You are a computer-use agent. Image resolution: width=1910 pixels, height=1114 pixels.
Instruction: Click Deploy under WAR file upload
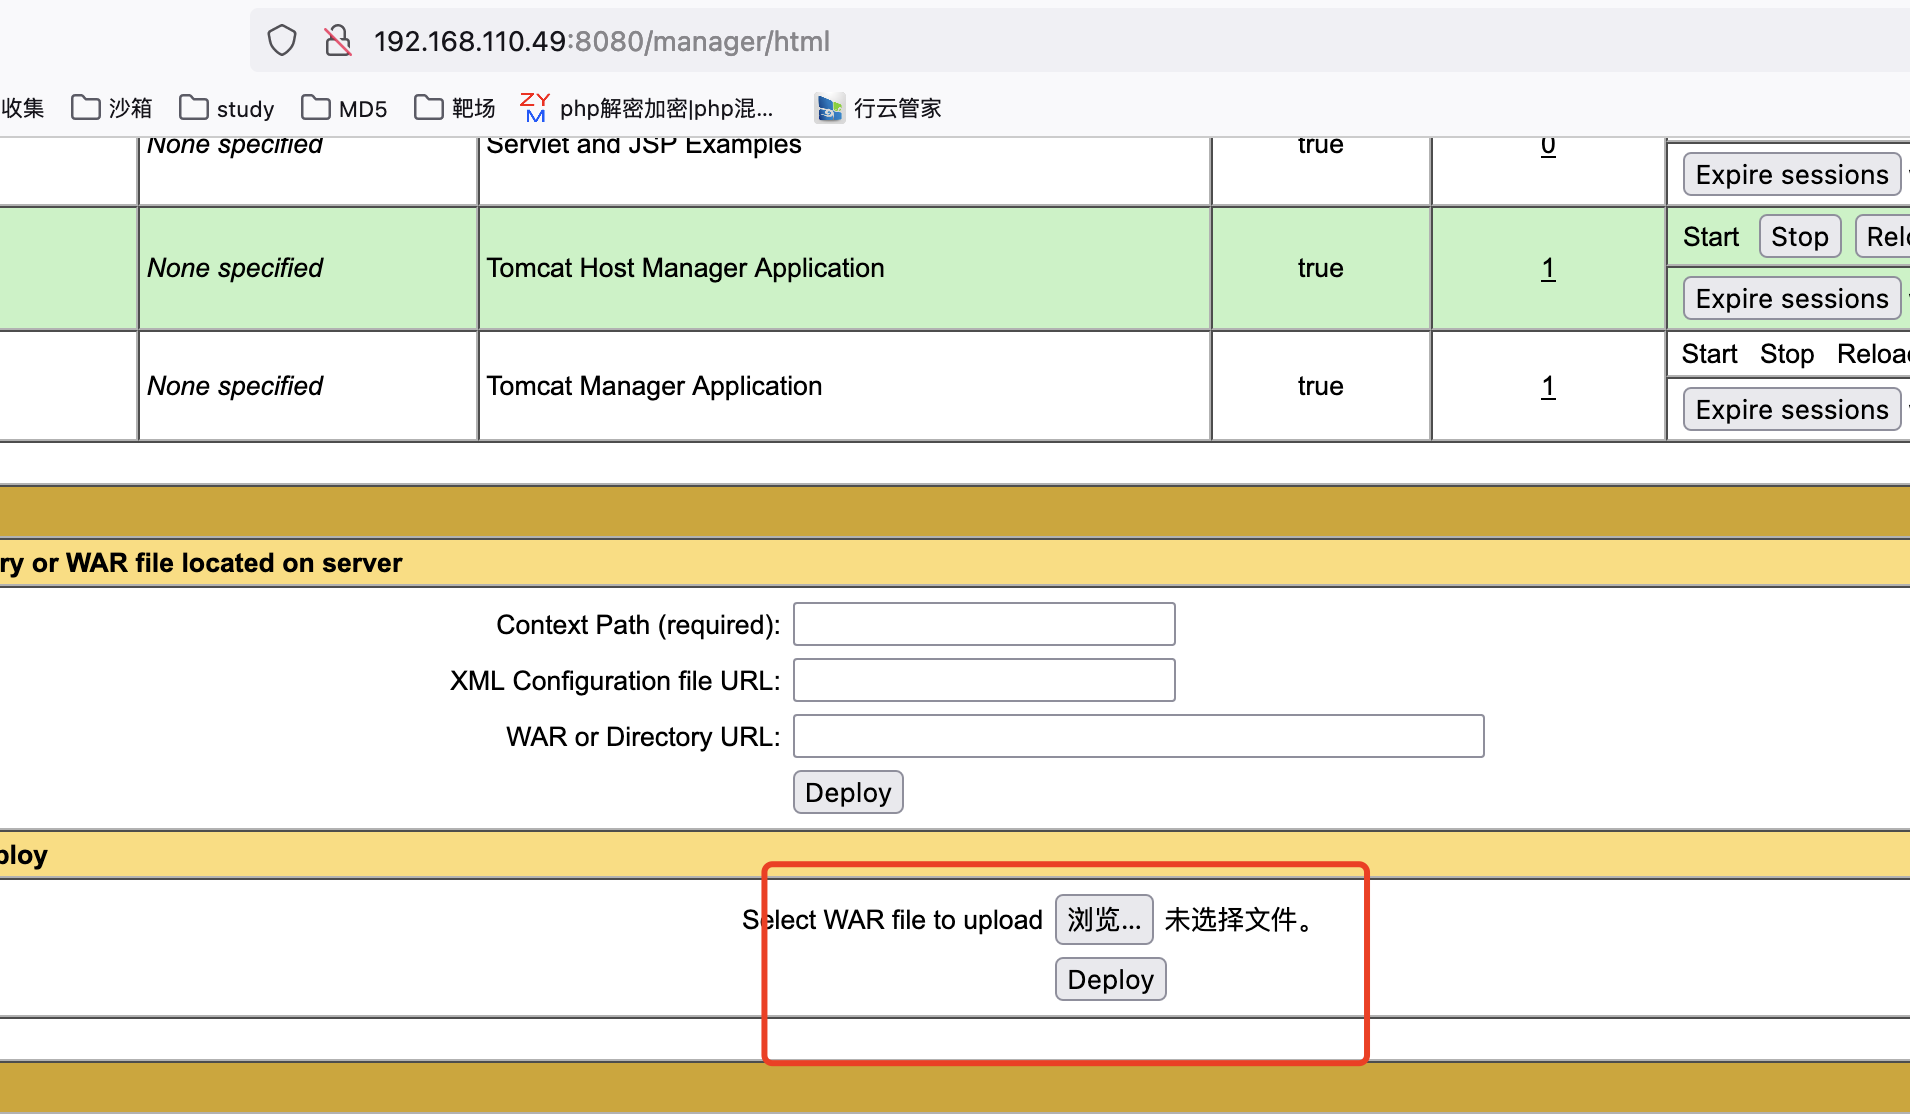point(1110,979)
